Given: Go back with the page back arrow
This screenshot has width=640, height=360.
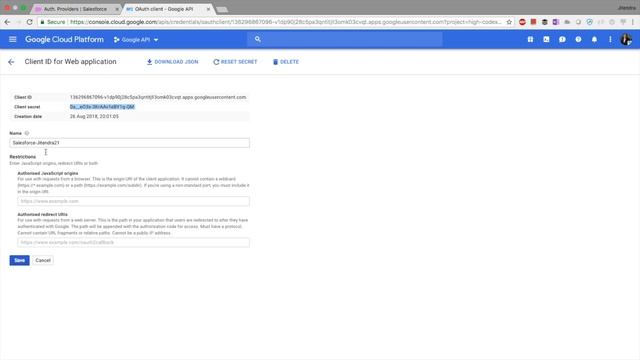Looking at the screenshot, I should 11,62.
